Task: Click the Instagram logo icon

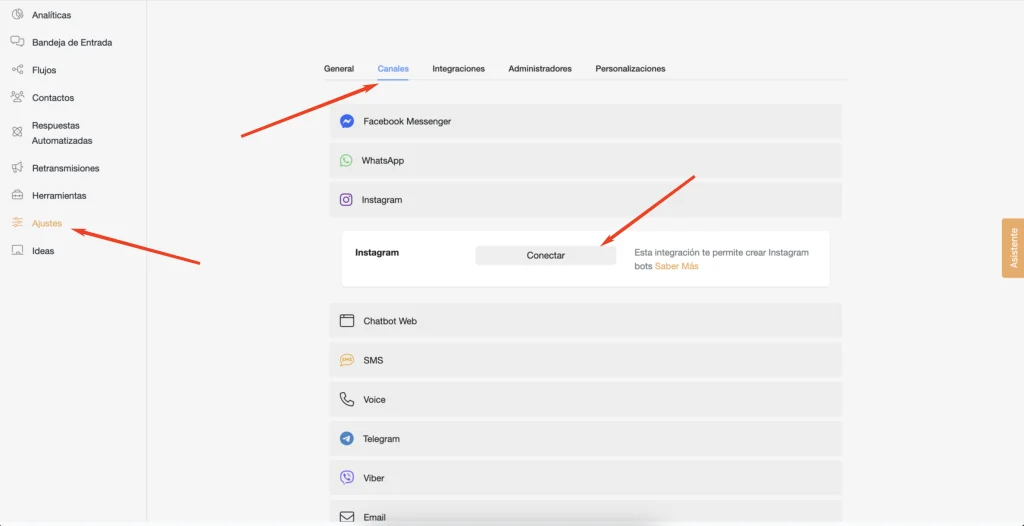Action: 346,199
